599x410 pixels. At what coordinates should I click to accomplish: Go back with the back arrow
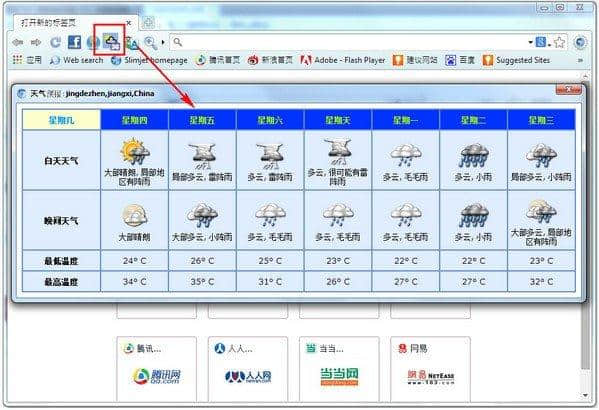18,42
